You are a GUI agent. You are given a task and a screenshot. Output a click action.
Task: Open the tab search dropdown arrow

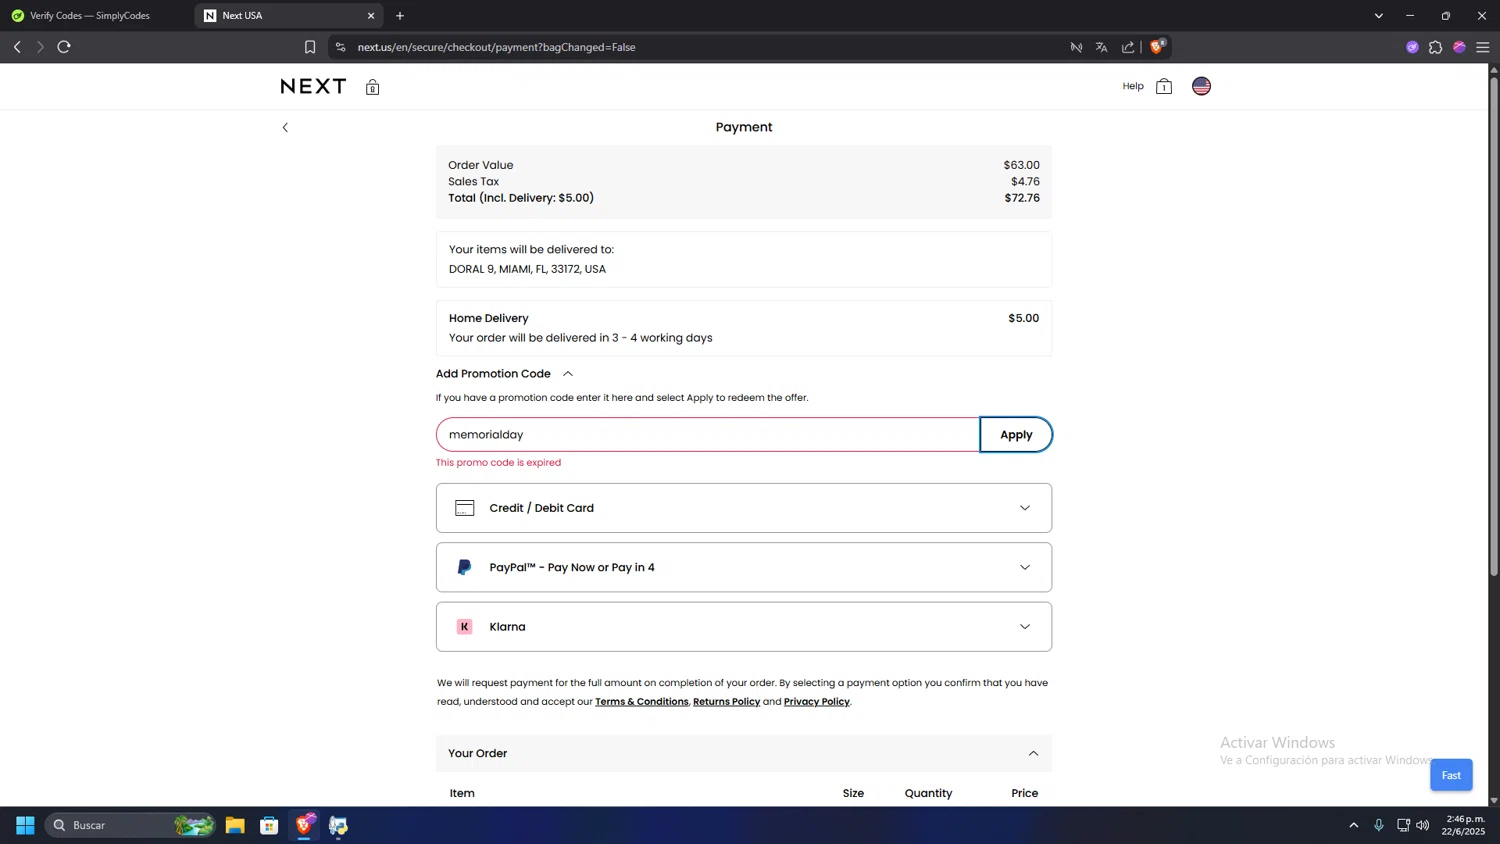1379,16
